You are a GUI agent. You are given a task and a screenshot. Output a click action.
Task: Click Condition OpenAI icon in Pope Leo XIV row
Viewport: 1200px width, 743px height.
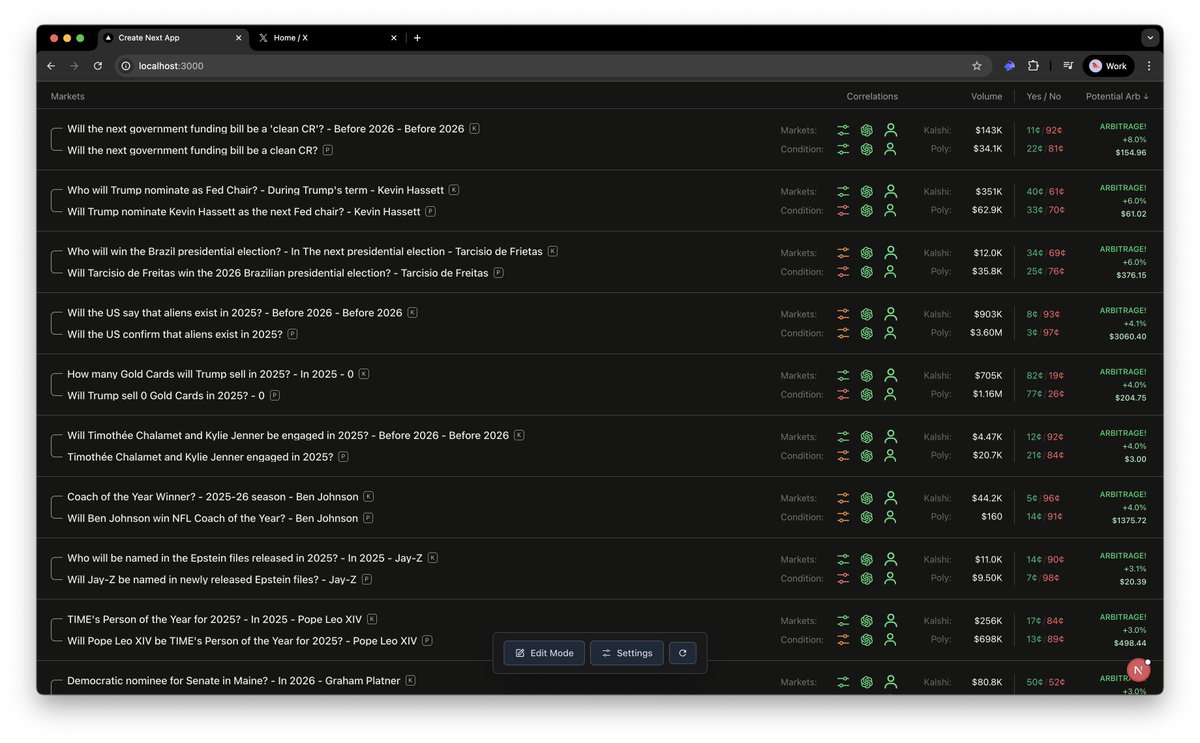(867, 640)
